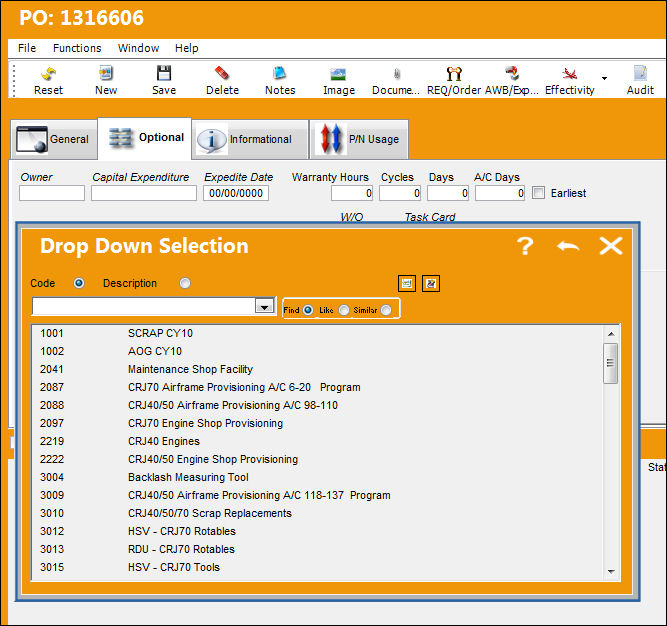Click the help question mark icon

tap(525, 246)
